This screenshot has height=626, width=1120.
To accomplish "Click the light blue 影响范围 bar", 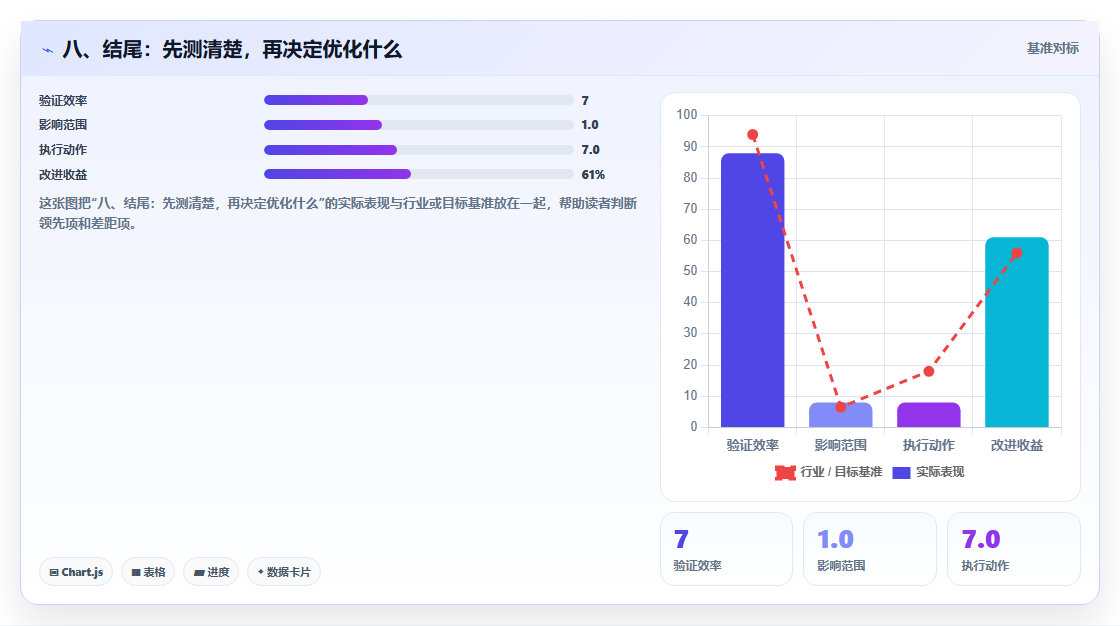I will (840, 415).
